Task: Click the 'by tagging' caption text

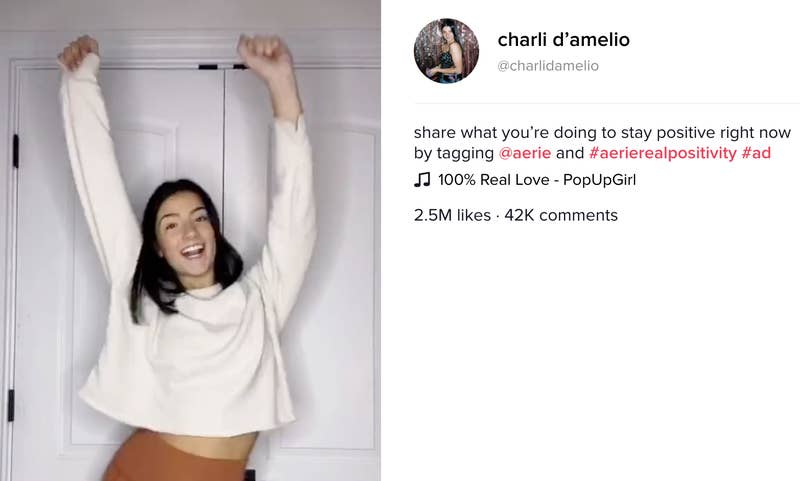Action: [x=454, y=154]
